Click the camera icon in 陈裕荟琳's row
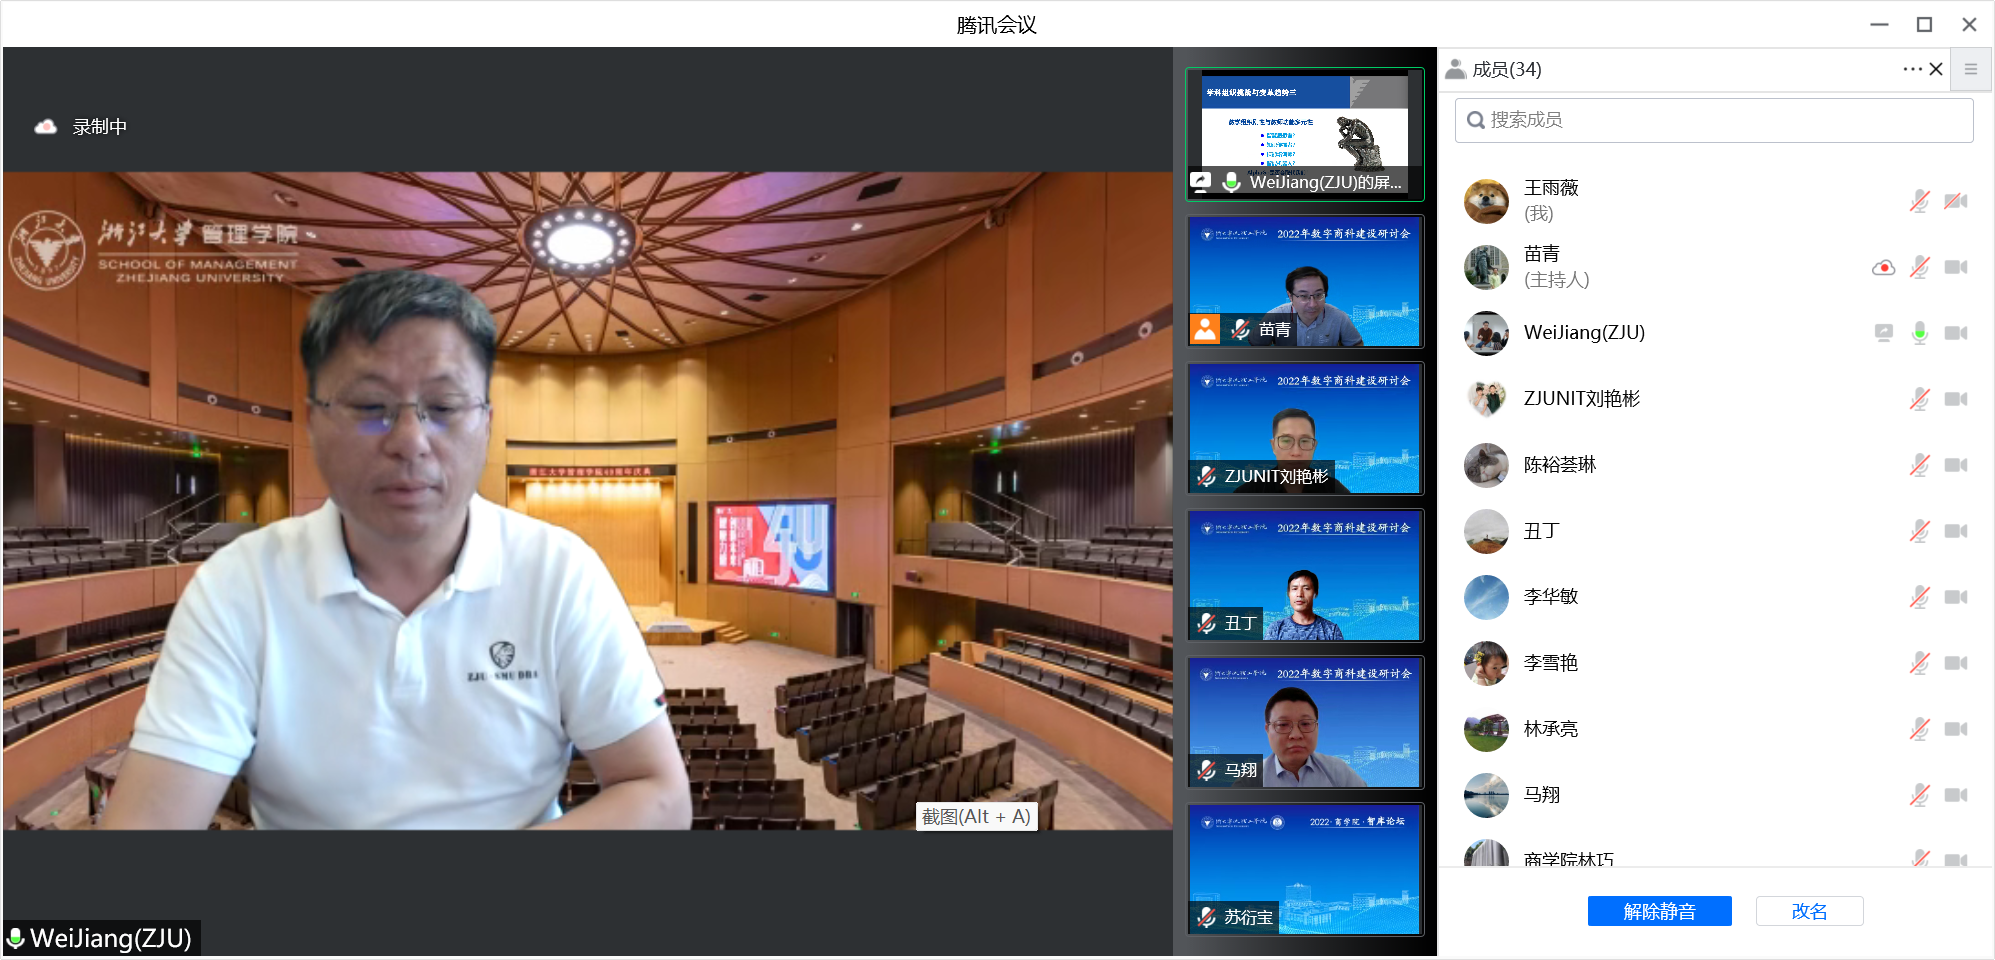1995x960 pixels. (x=1955, y=465)
